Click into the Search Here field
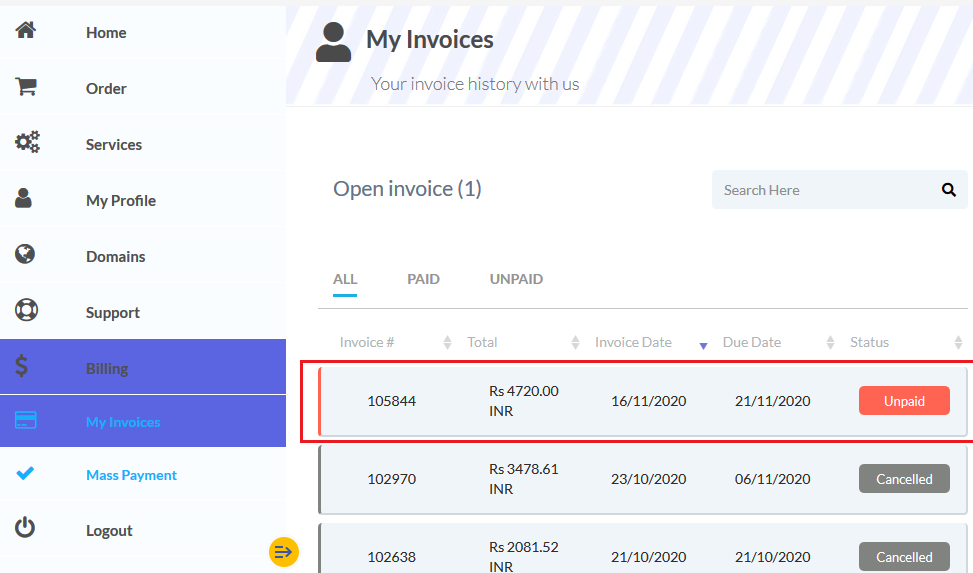Screen dimensions: 973x573 840,190
